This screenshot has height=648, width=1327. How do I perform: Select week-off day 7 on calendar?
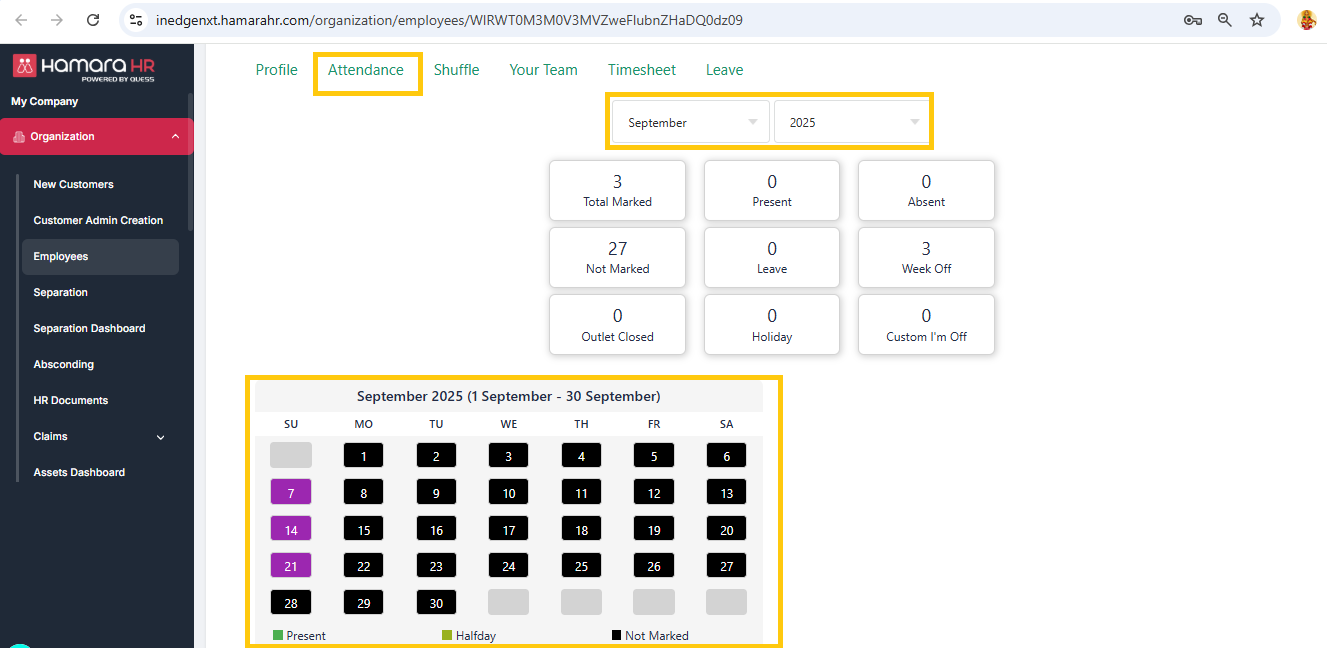pos(291,492)
